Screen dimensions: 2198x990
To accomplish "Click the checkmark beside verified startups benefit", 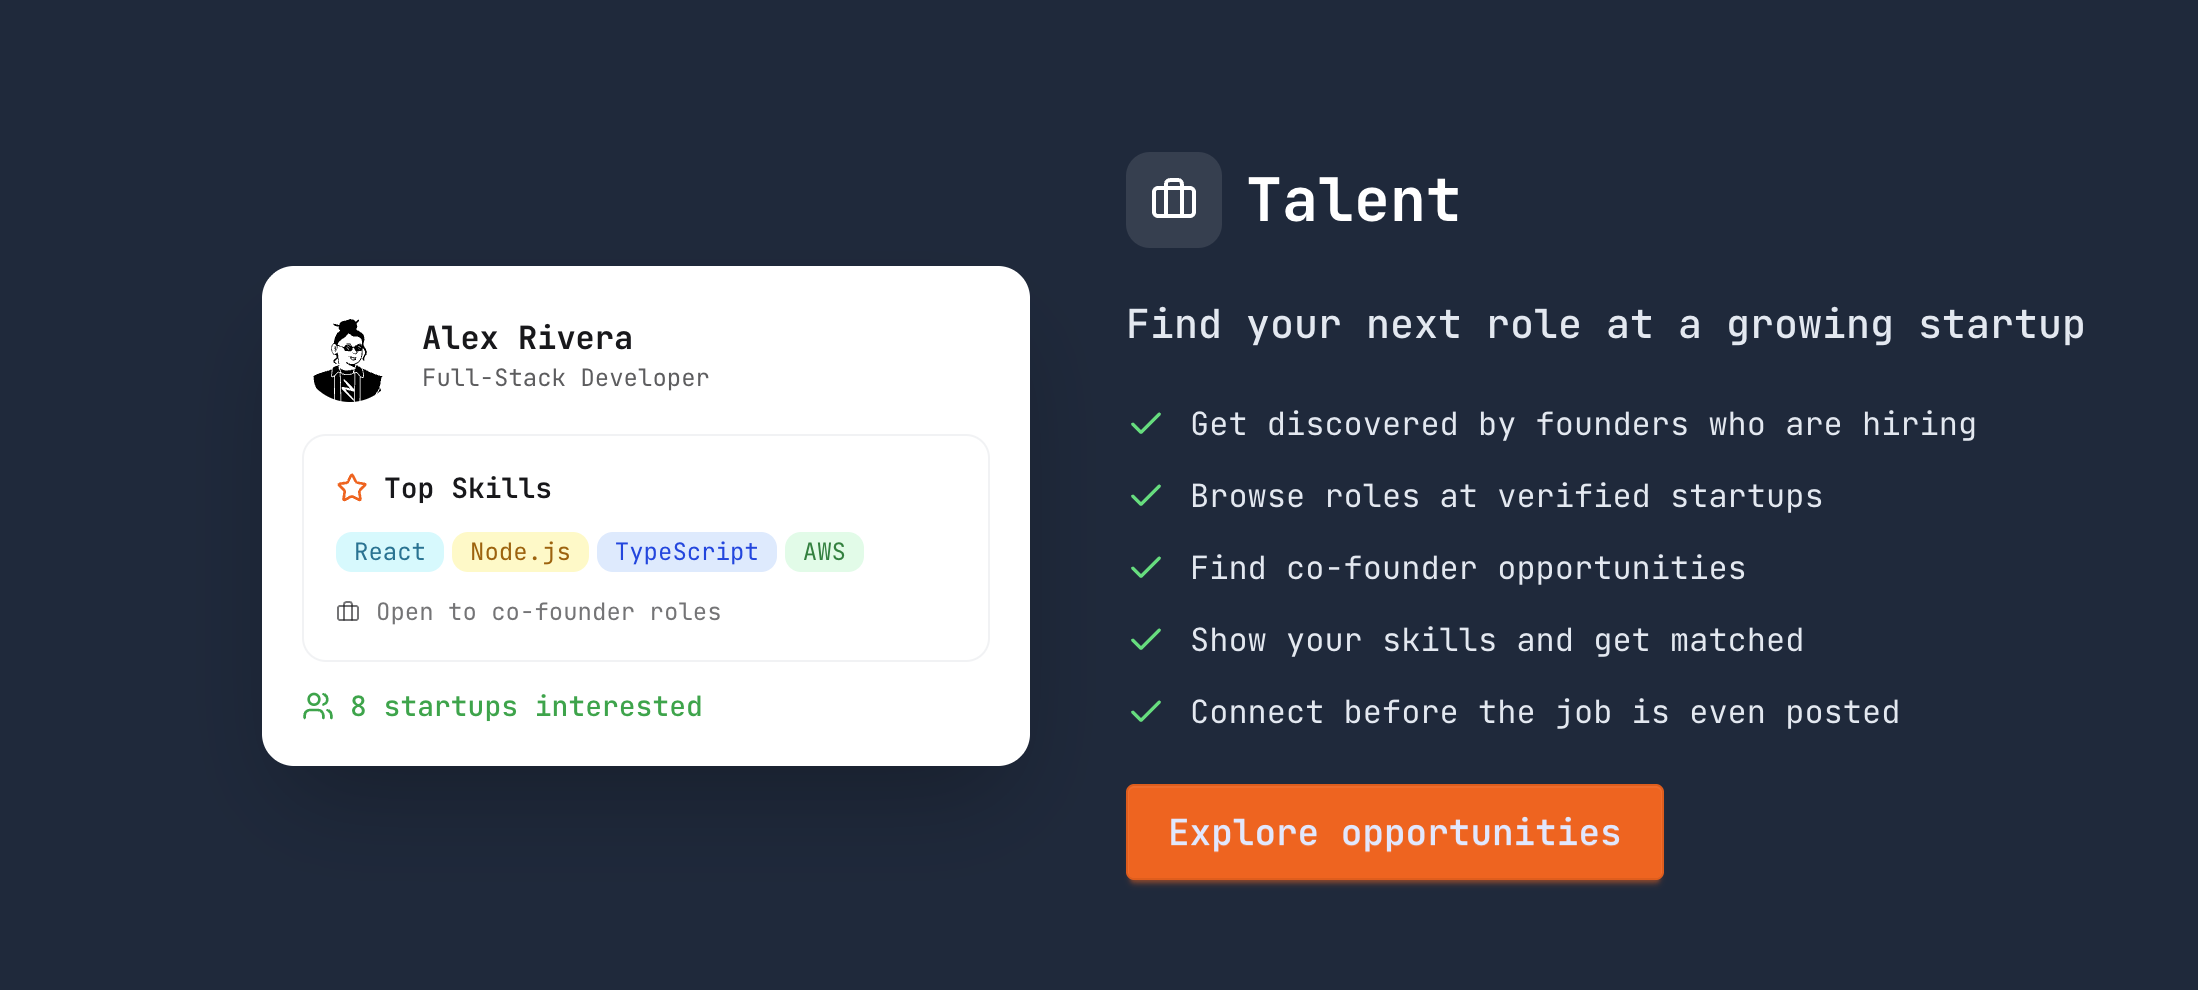I will [1146, 496].
